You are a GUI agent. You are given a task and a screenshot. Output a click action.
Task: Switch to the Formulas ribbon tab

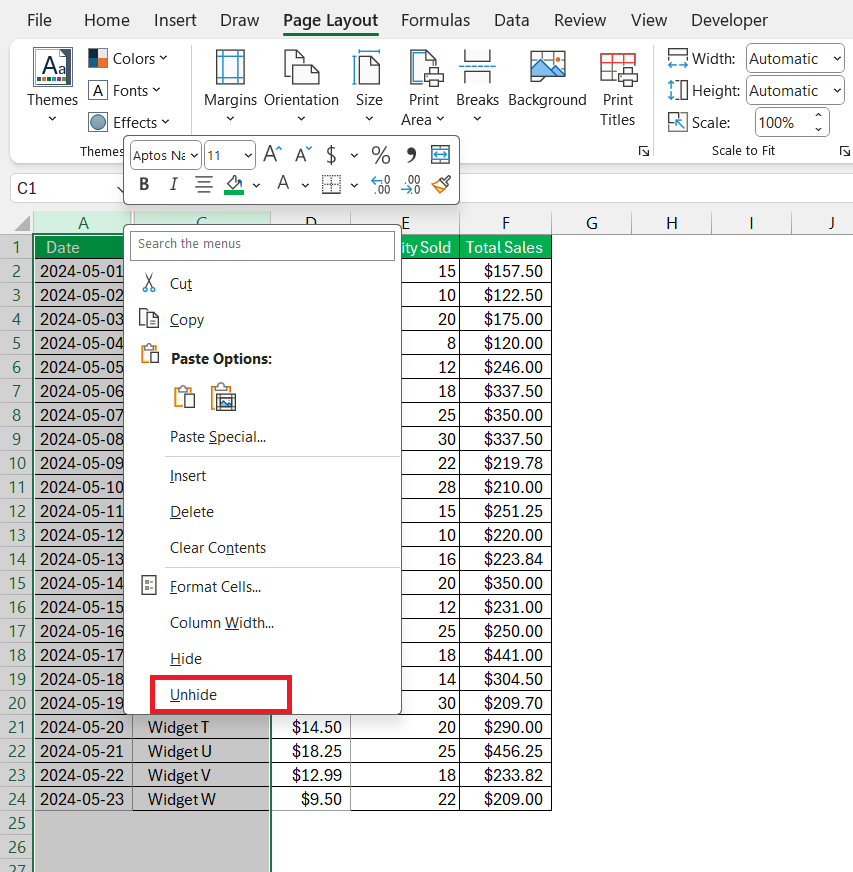[x=435, y=20]
